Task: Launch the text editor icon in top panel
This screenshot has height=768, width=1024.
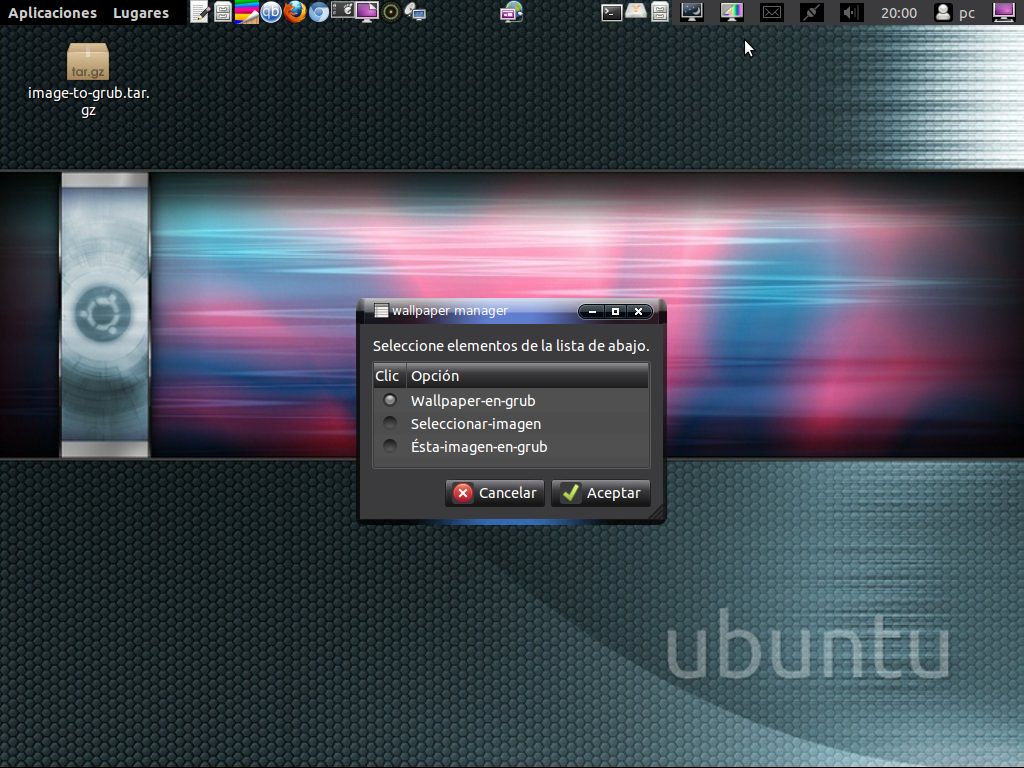Action: 200,12
